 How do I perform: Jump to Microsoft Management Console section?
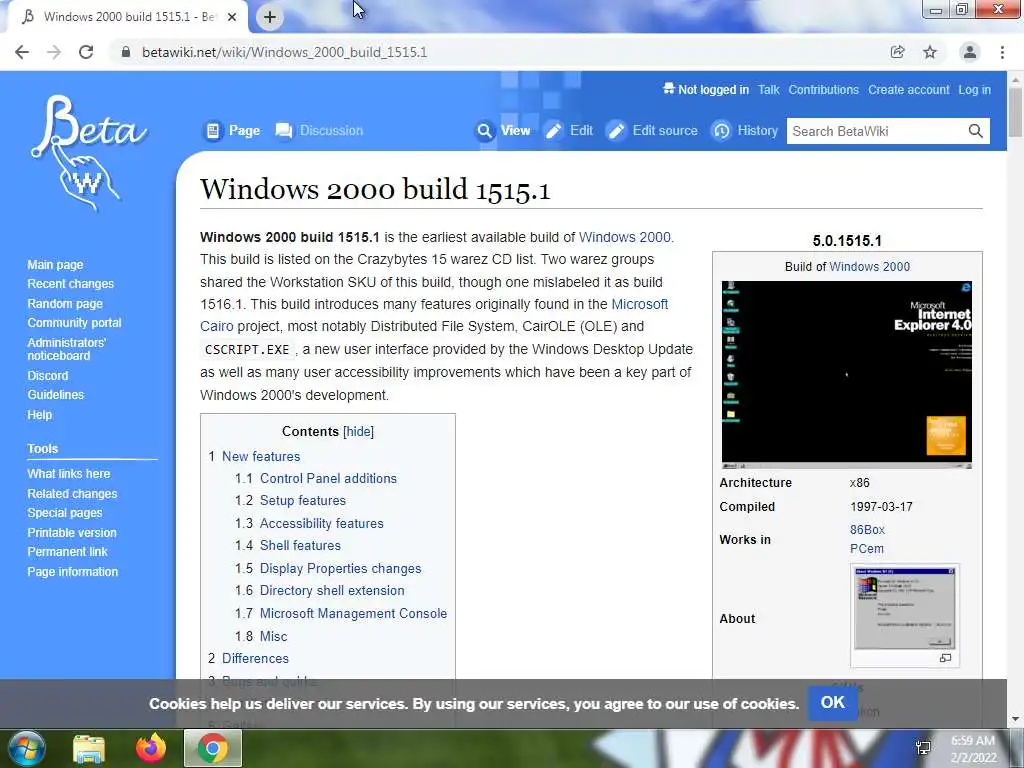353,614
